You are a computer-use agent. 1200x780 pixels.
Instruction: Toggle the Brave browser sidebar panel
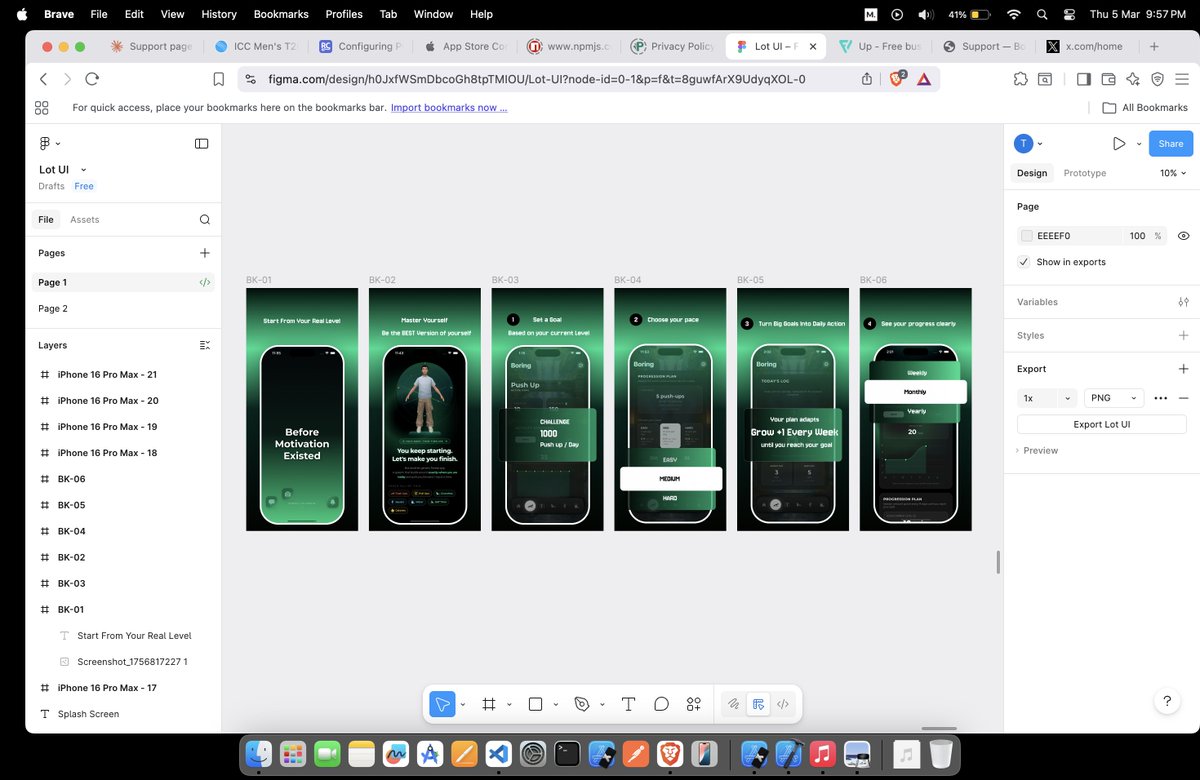pos(1083,79)
